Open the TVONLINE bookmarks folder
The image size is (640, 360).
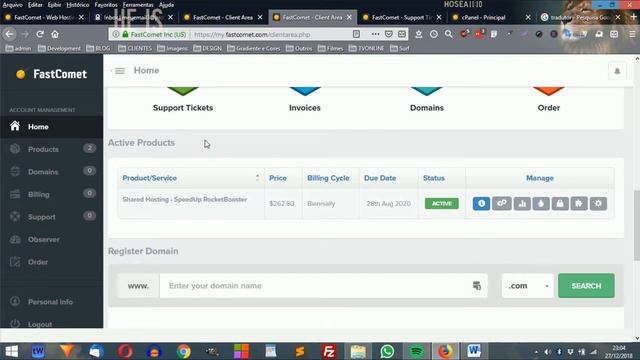point(367,48)
